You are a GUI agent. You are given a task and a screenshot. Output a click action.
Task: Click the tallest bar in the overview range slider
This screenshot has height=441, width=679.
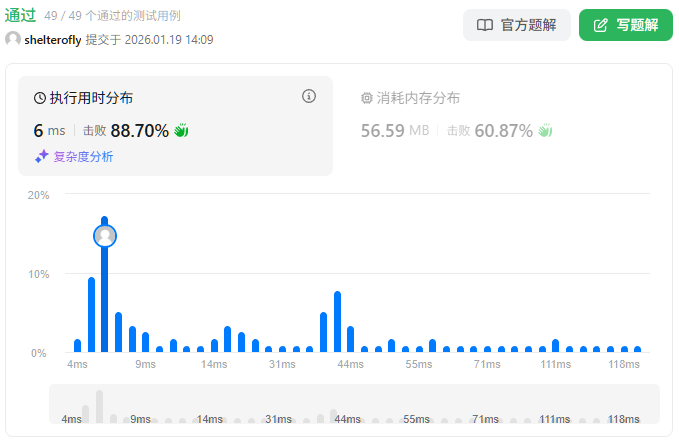(99, 406)
